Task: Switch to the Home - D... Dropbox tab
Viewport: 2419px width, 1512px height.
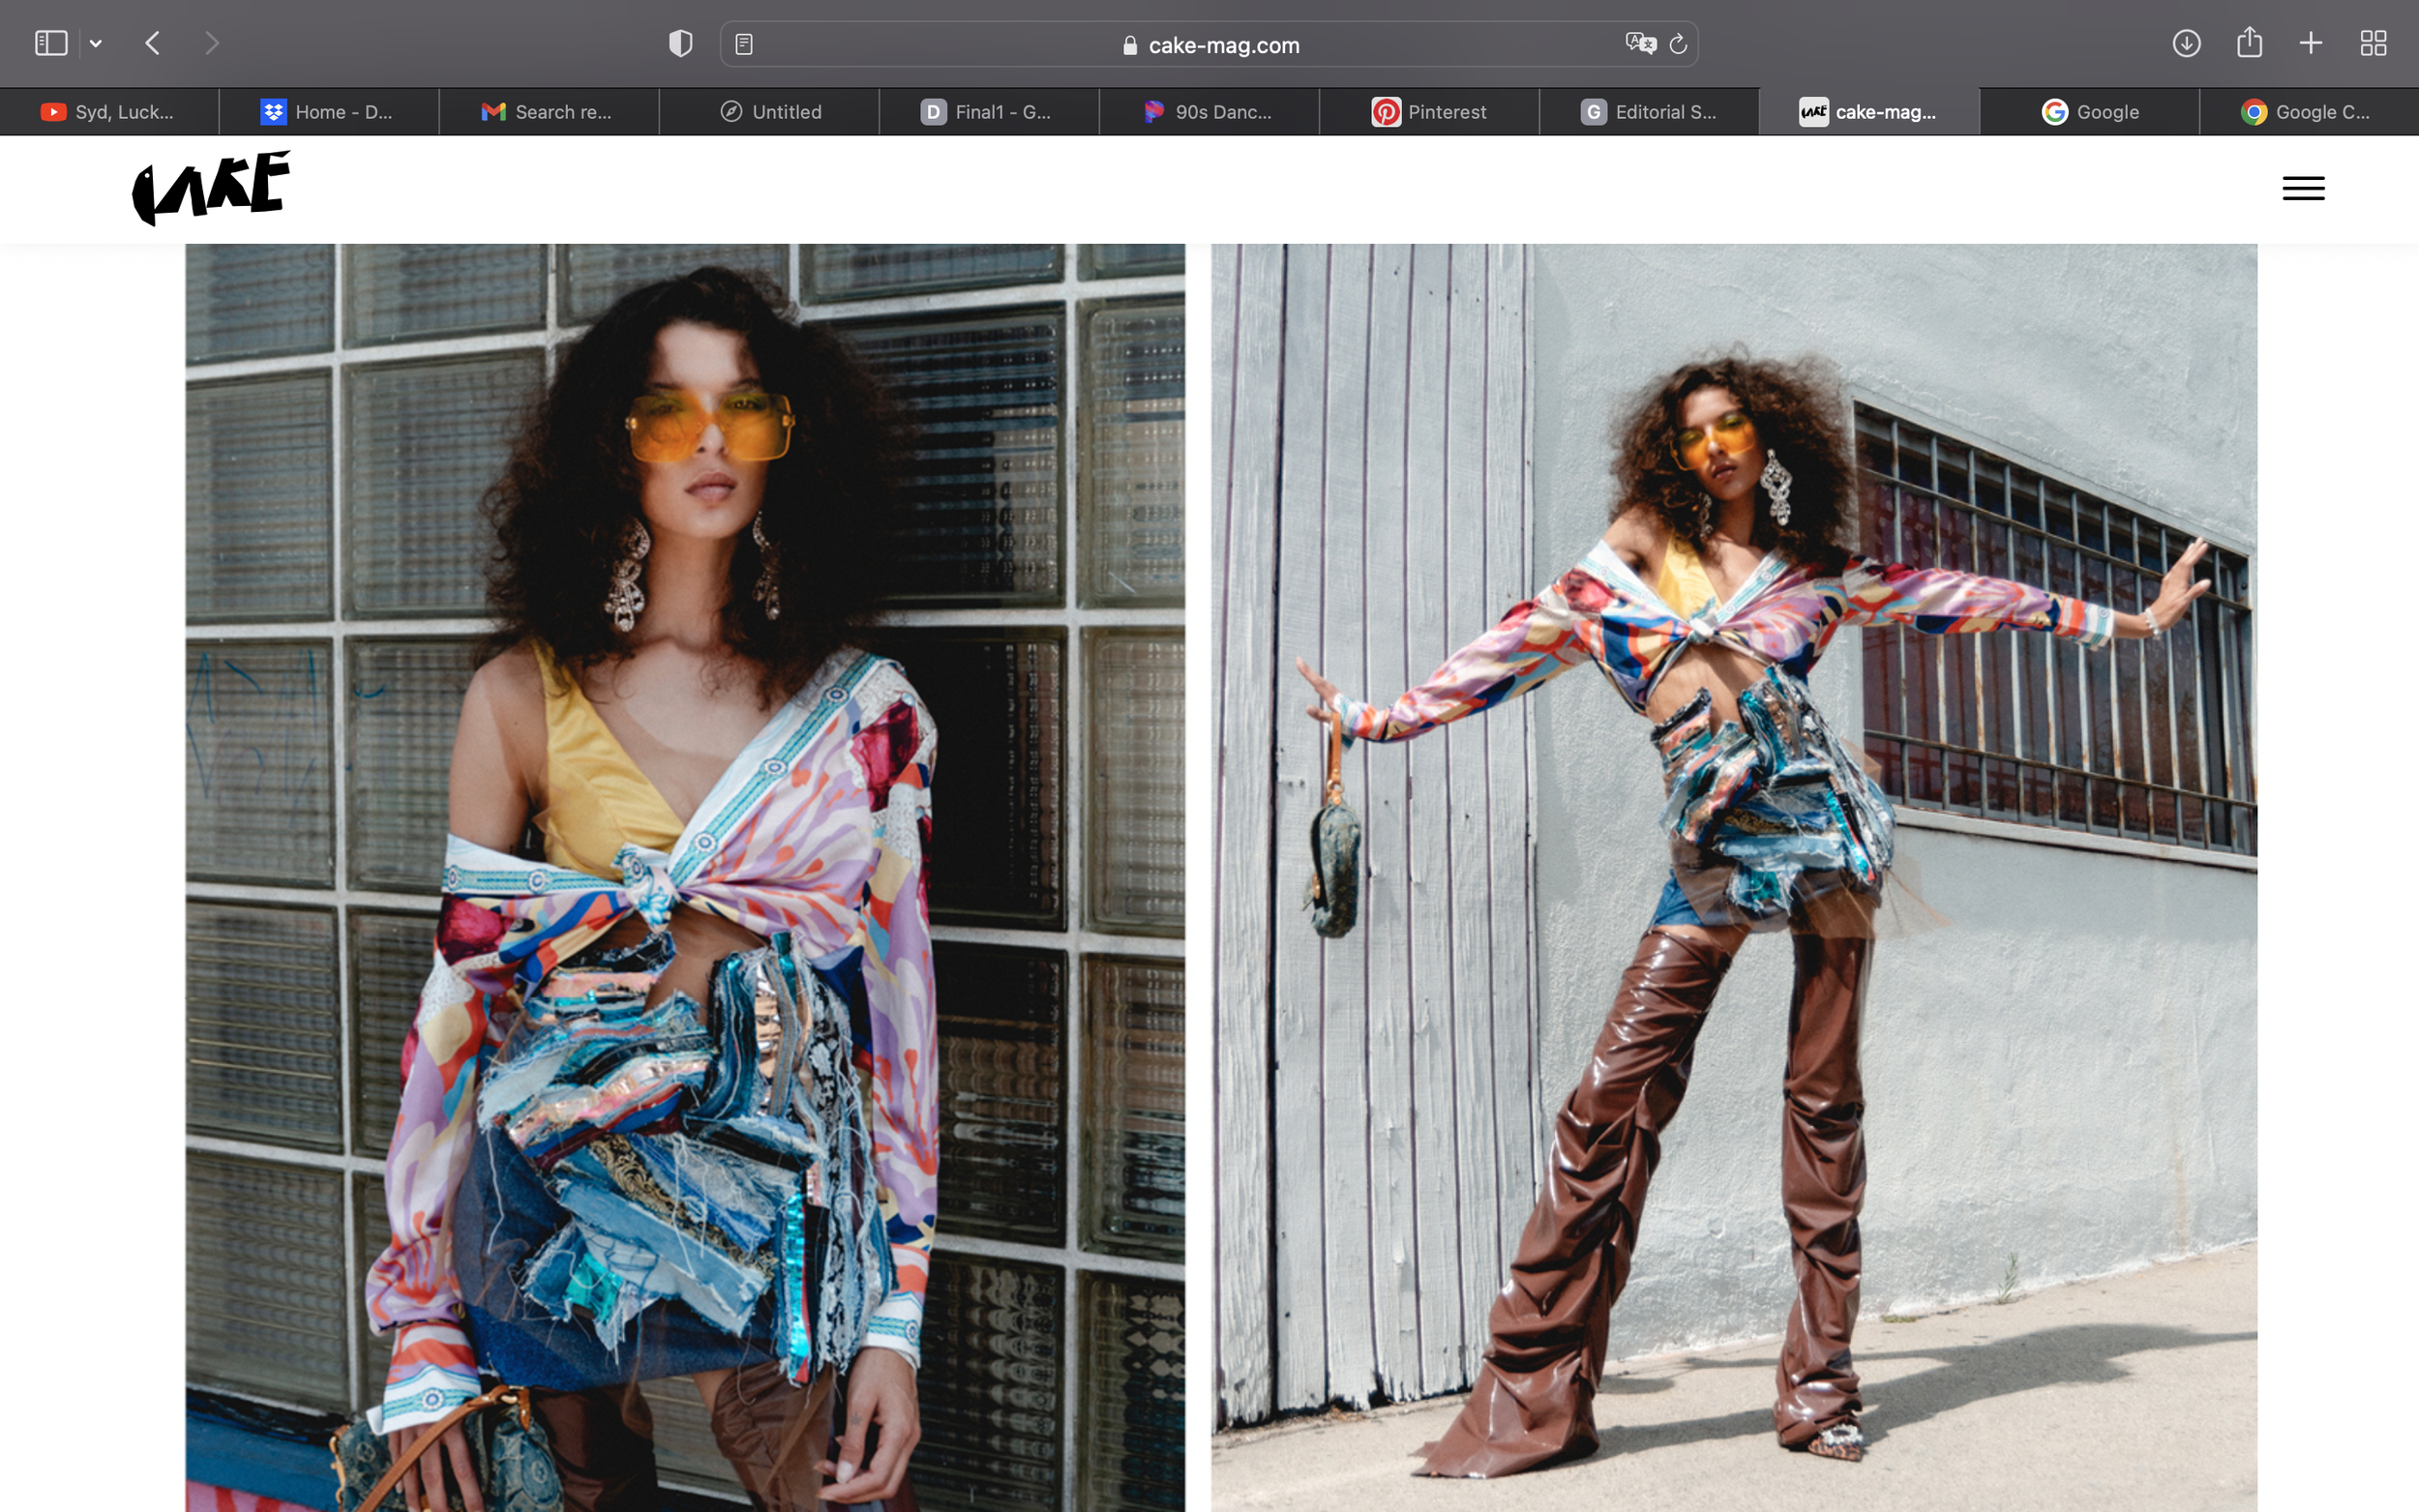Action: pyautogui.click(x=329, y=112)
